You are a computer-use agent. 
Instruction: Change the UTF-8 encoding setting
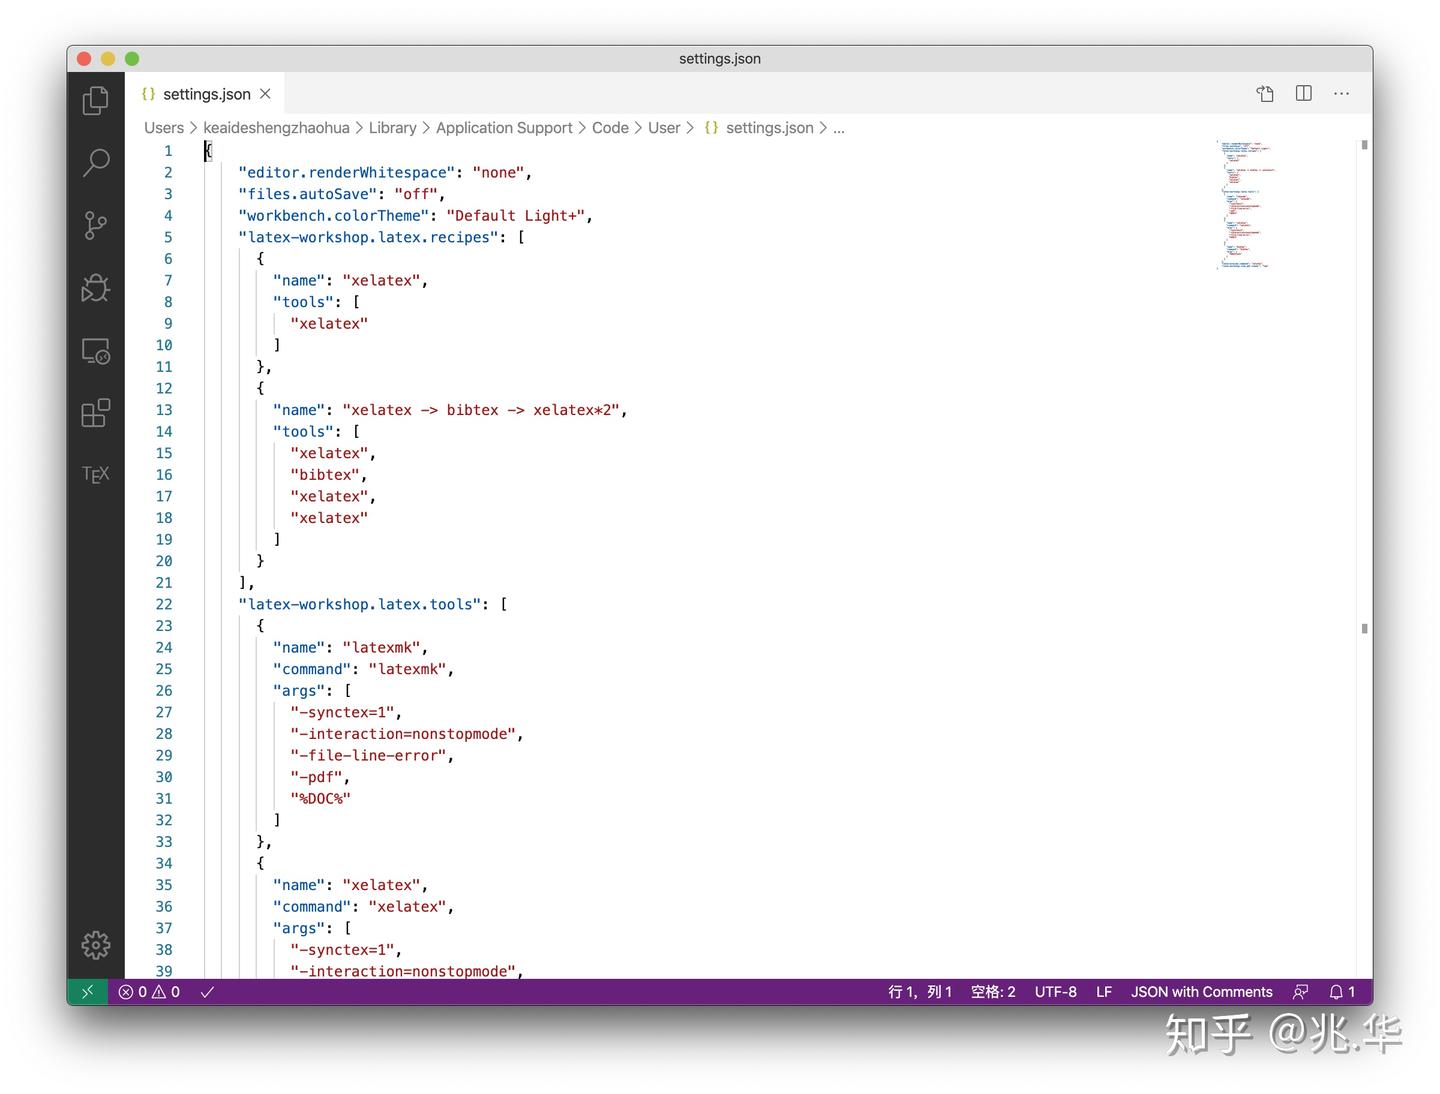(x=1056, y=991)
